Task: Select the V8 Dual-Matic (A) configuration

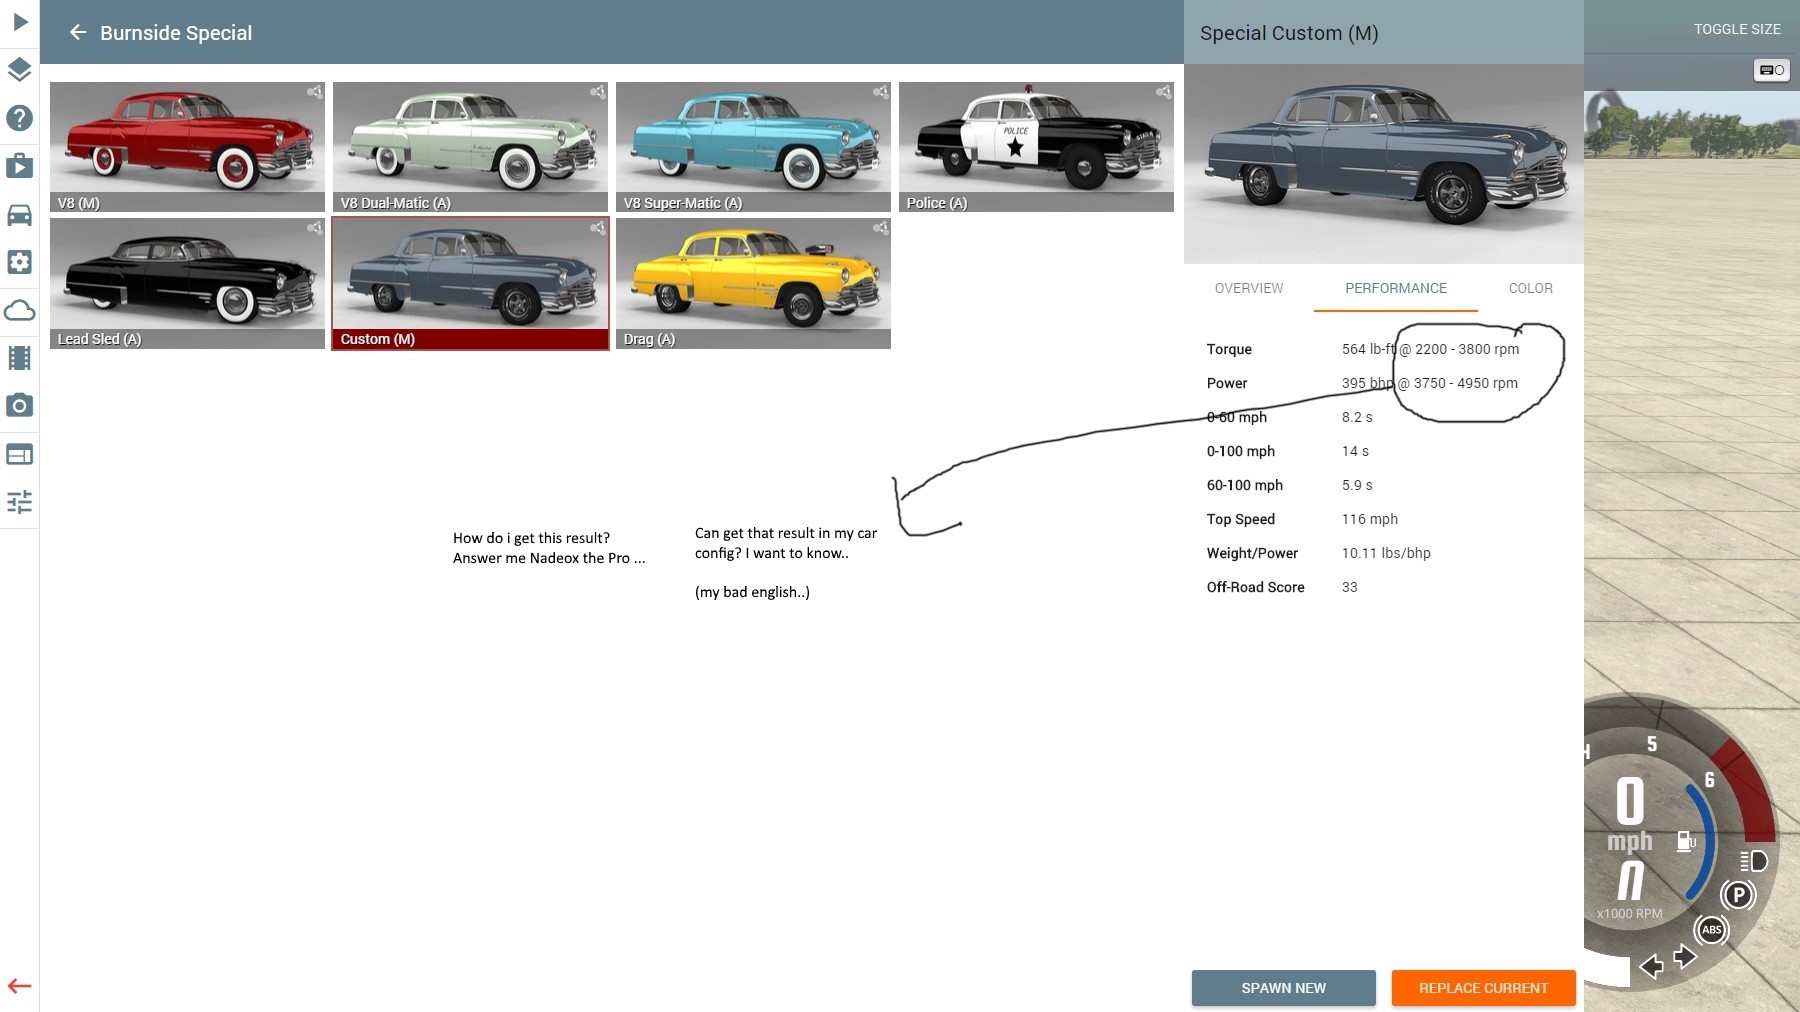Action: click(470, 147)
